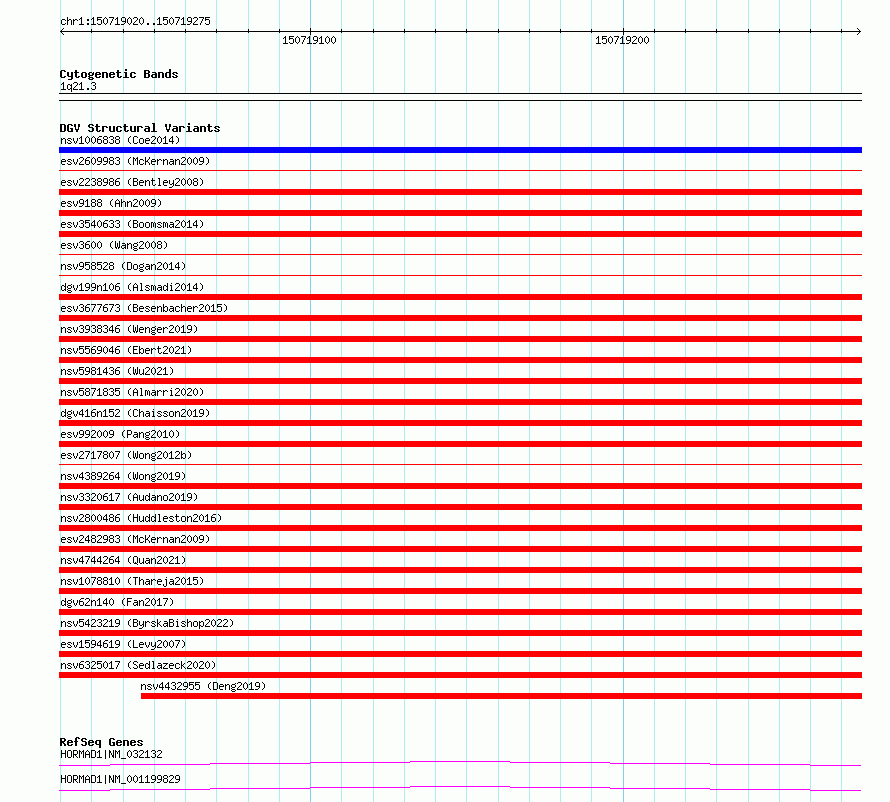Image resolution: width=890 pixels, height=802 pixels.
Task: Open variant nsv4432955 (Deng2019)
Action: (x=203, y=686)
